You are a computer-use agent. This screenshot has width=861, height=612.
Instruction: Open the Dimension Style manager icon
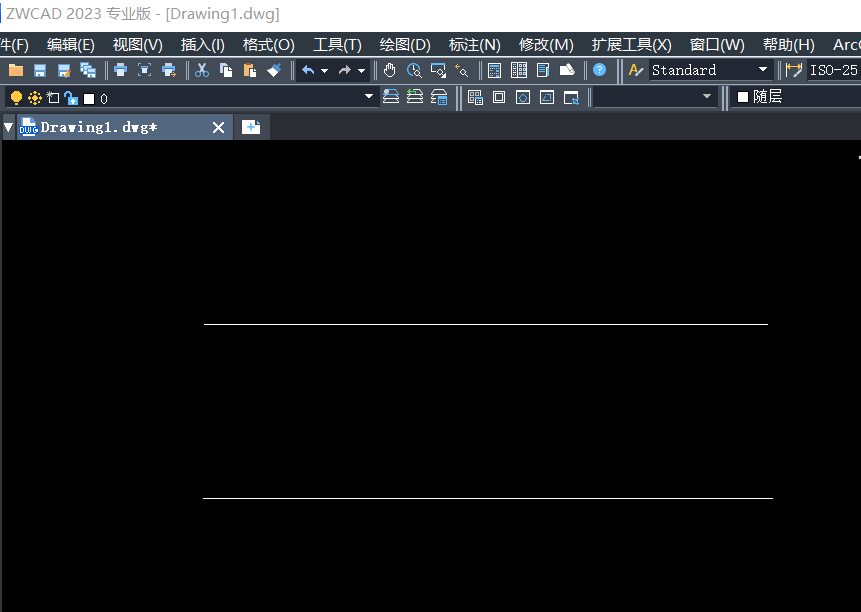[793, 70]
